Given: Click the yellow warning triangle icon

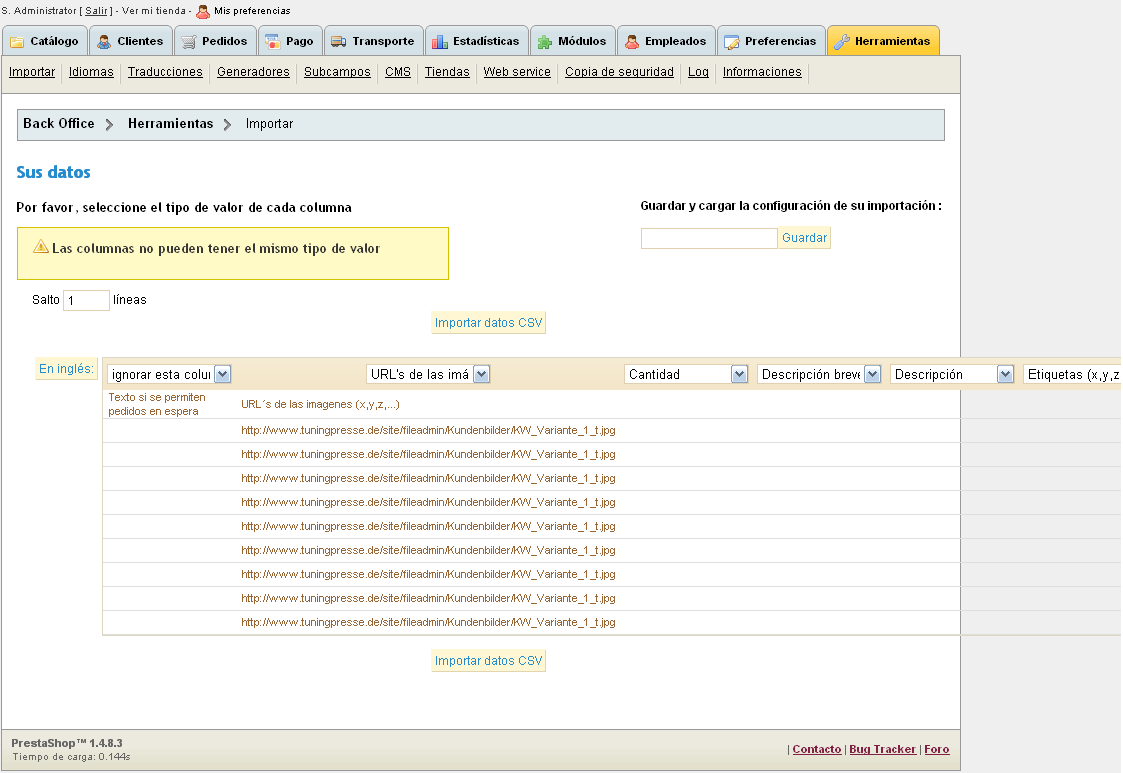Looking at the screenshot, I should (41, 246).
